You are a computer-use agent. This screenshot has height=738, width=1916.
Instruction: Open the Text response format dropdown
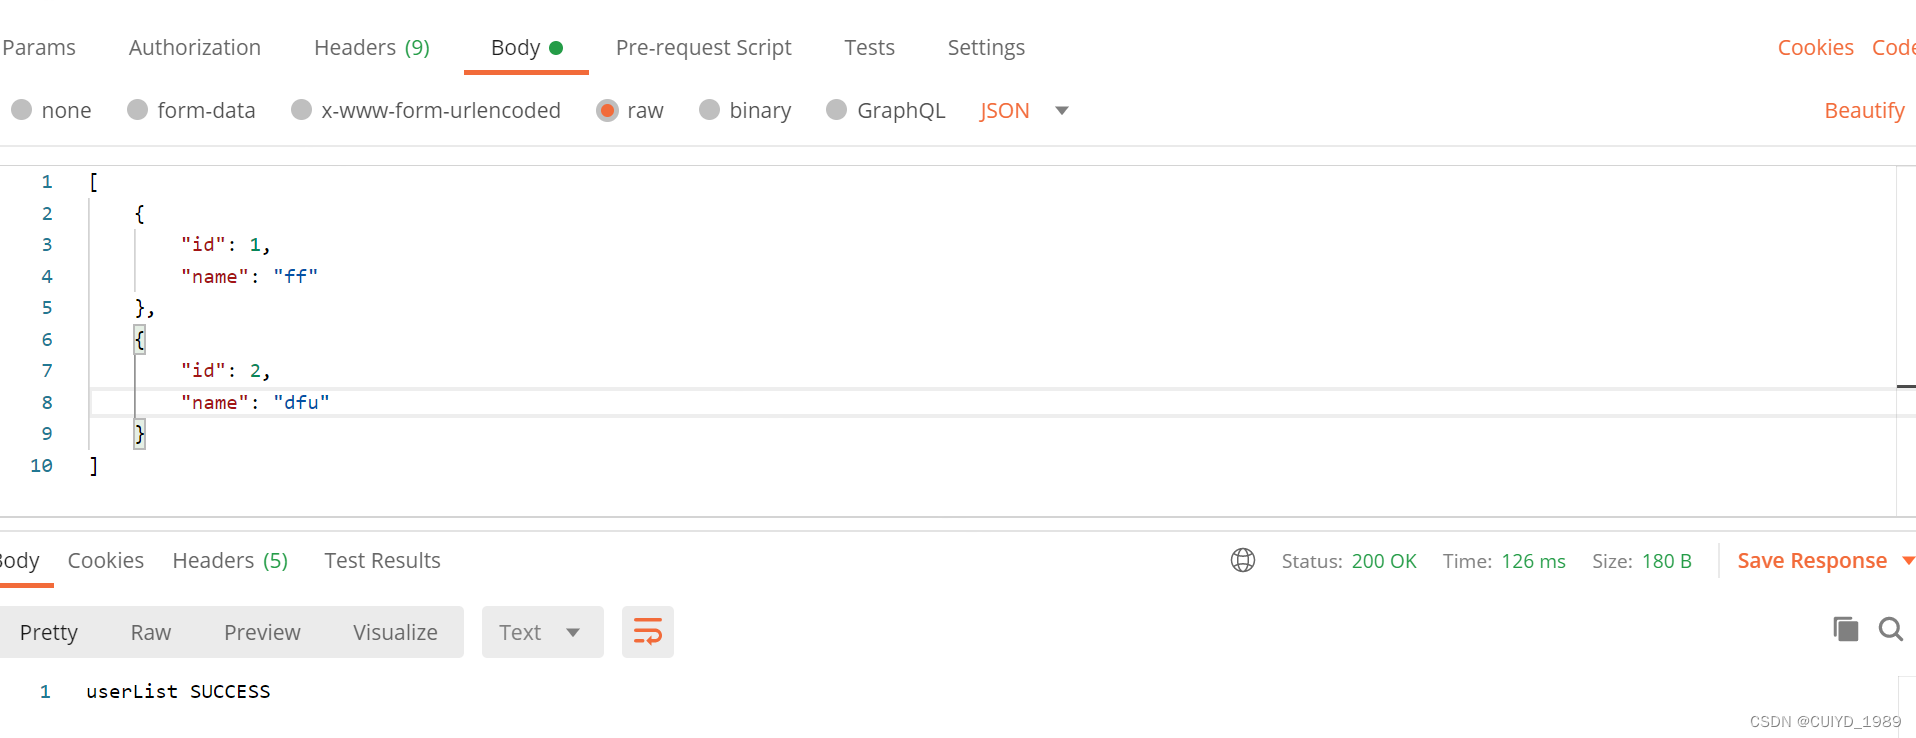tap(541, 631)
